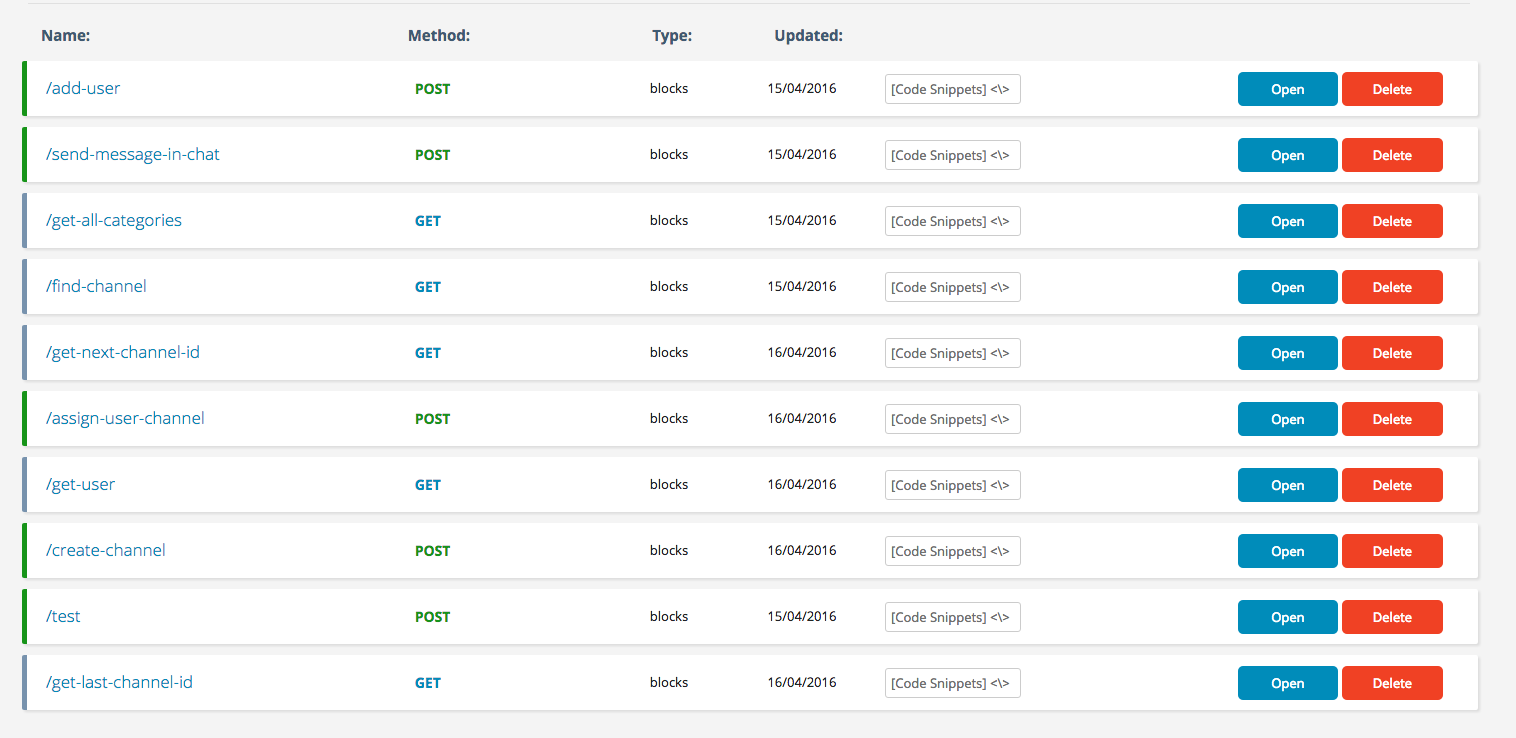Screen dimensions: 1516x738
Task: Click the Updated column header
Action: [808, 36]
